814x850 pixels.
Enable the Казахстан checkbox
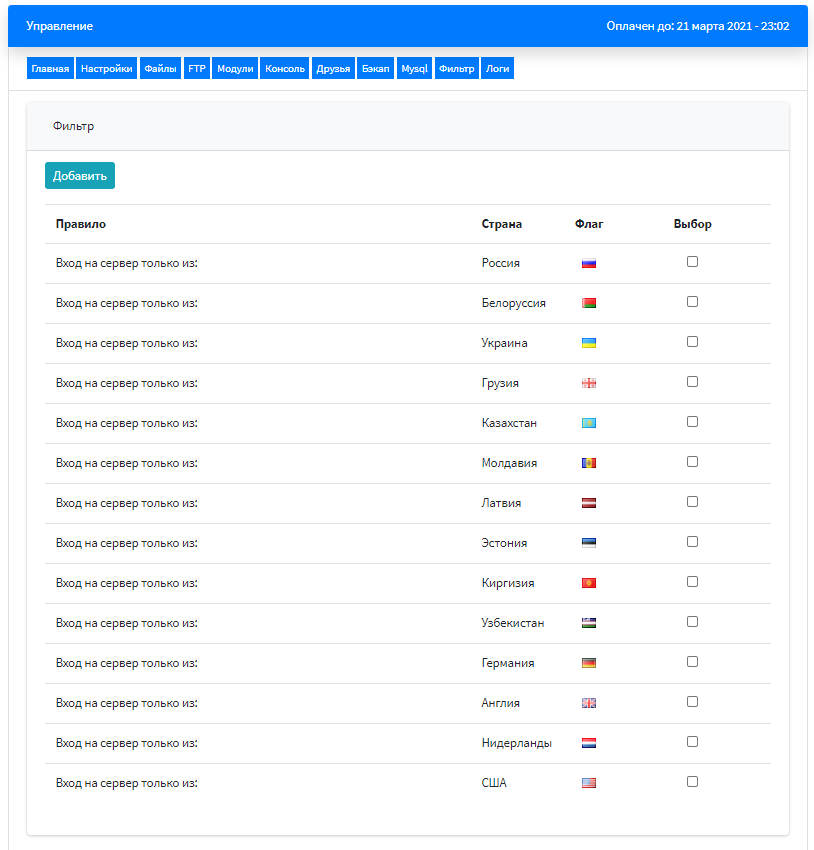pyautogui.click(x=692, y=422)
